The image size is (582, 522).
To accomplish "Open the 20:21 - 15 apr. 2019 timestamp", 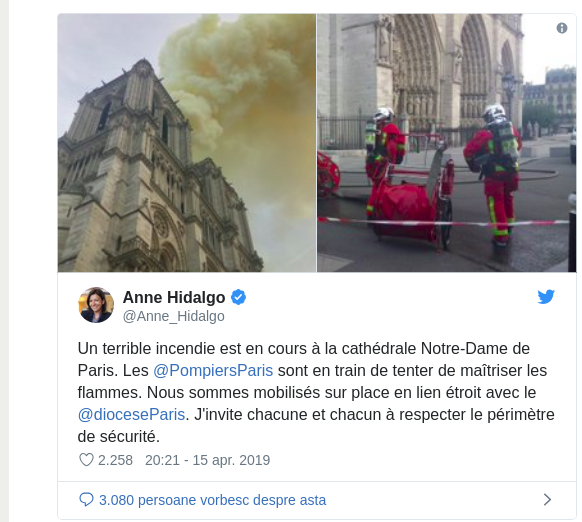I will tap(207, 460).
